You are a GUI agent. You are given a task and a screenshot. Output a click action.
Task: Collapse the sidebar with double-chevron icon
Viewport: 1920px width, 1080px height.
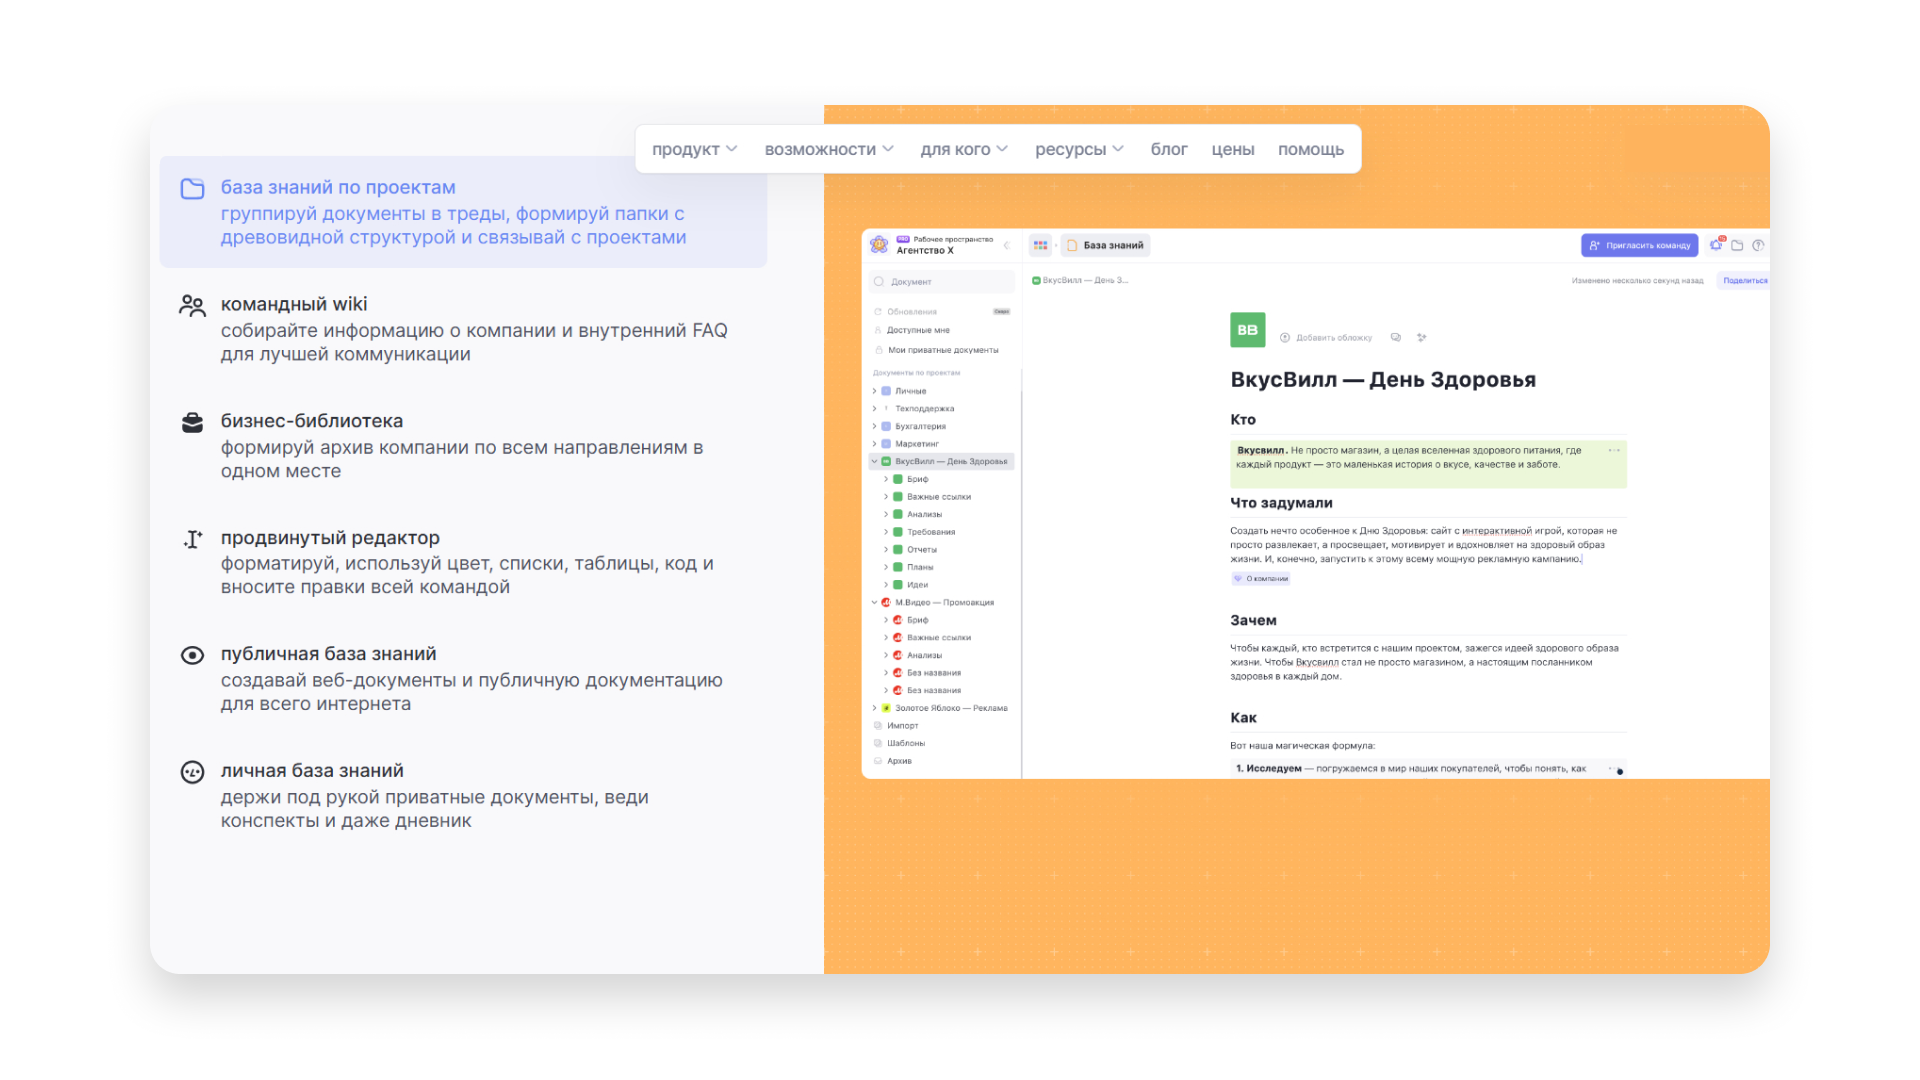(1007, 245)
